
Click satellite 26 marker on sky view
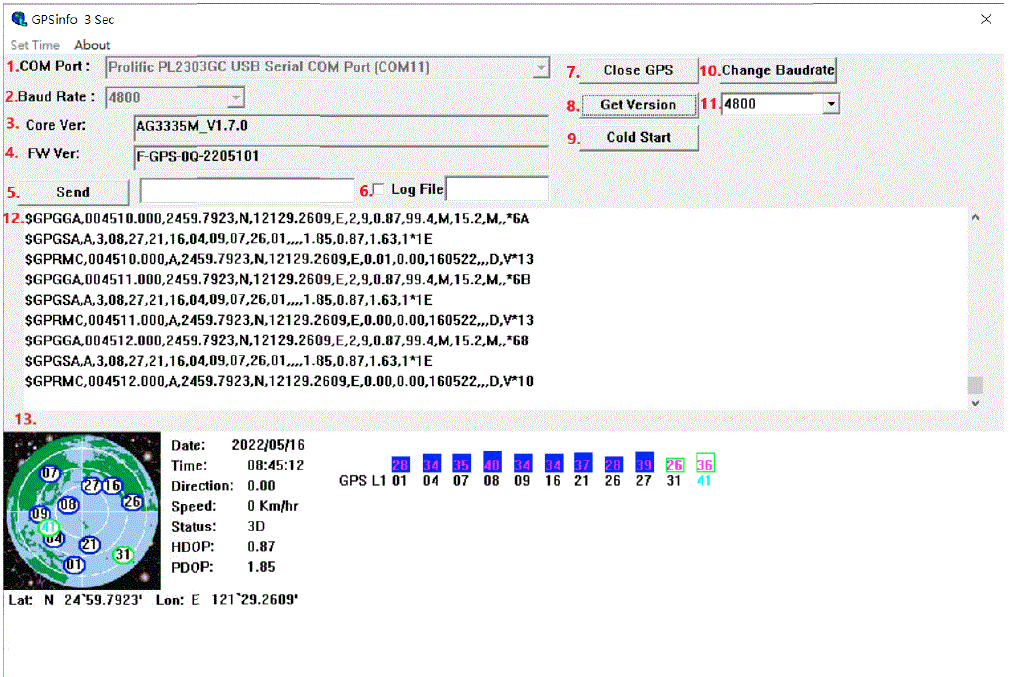click(x=132, y=501)
